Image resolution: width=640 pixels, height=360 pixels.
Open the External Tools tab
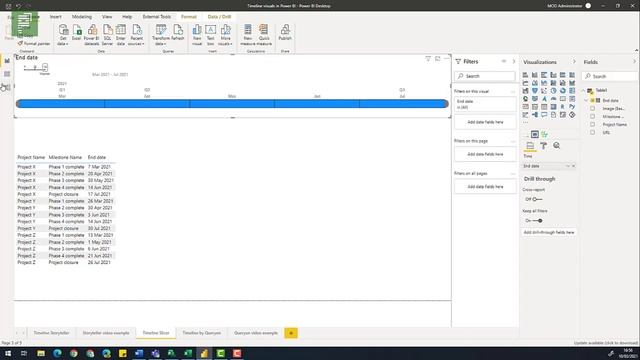(x=157, y=17)
